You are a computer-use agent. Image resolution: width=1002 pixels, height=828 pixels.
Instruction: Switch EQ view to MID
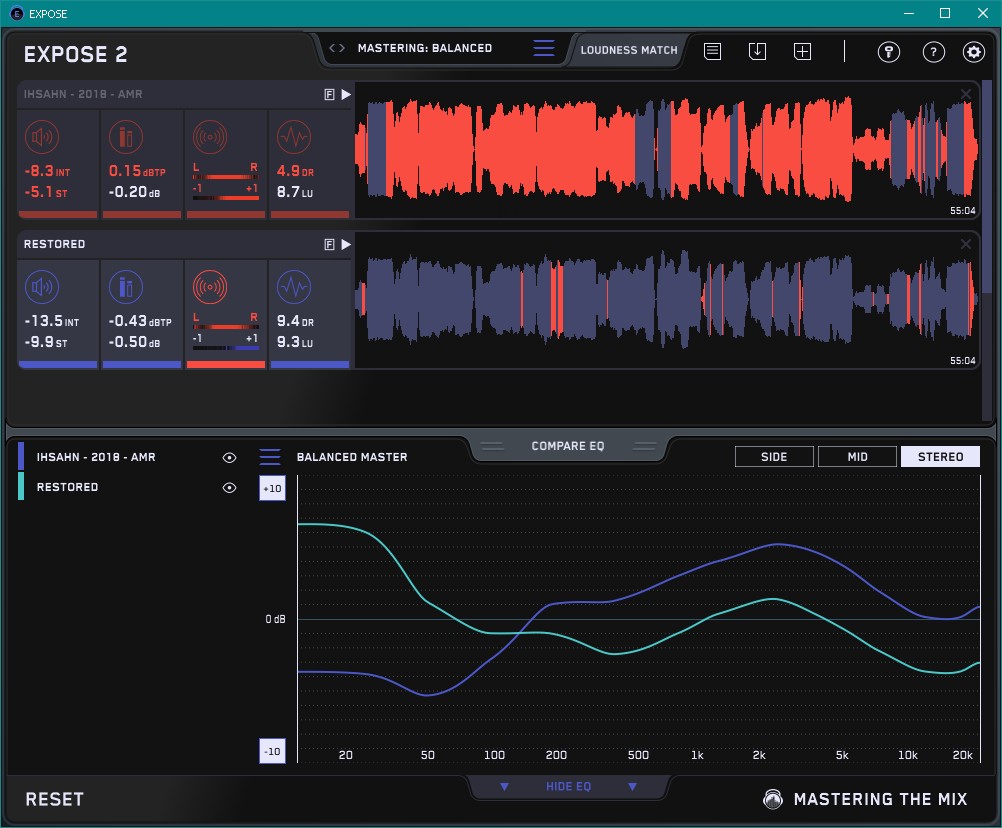[857, 457]
